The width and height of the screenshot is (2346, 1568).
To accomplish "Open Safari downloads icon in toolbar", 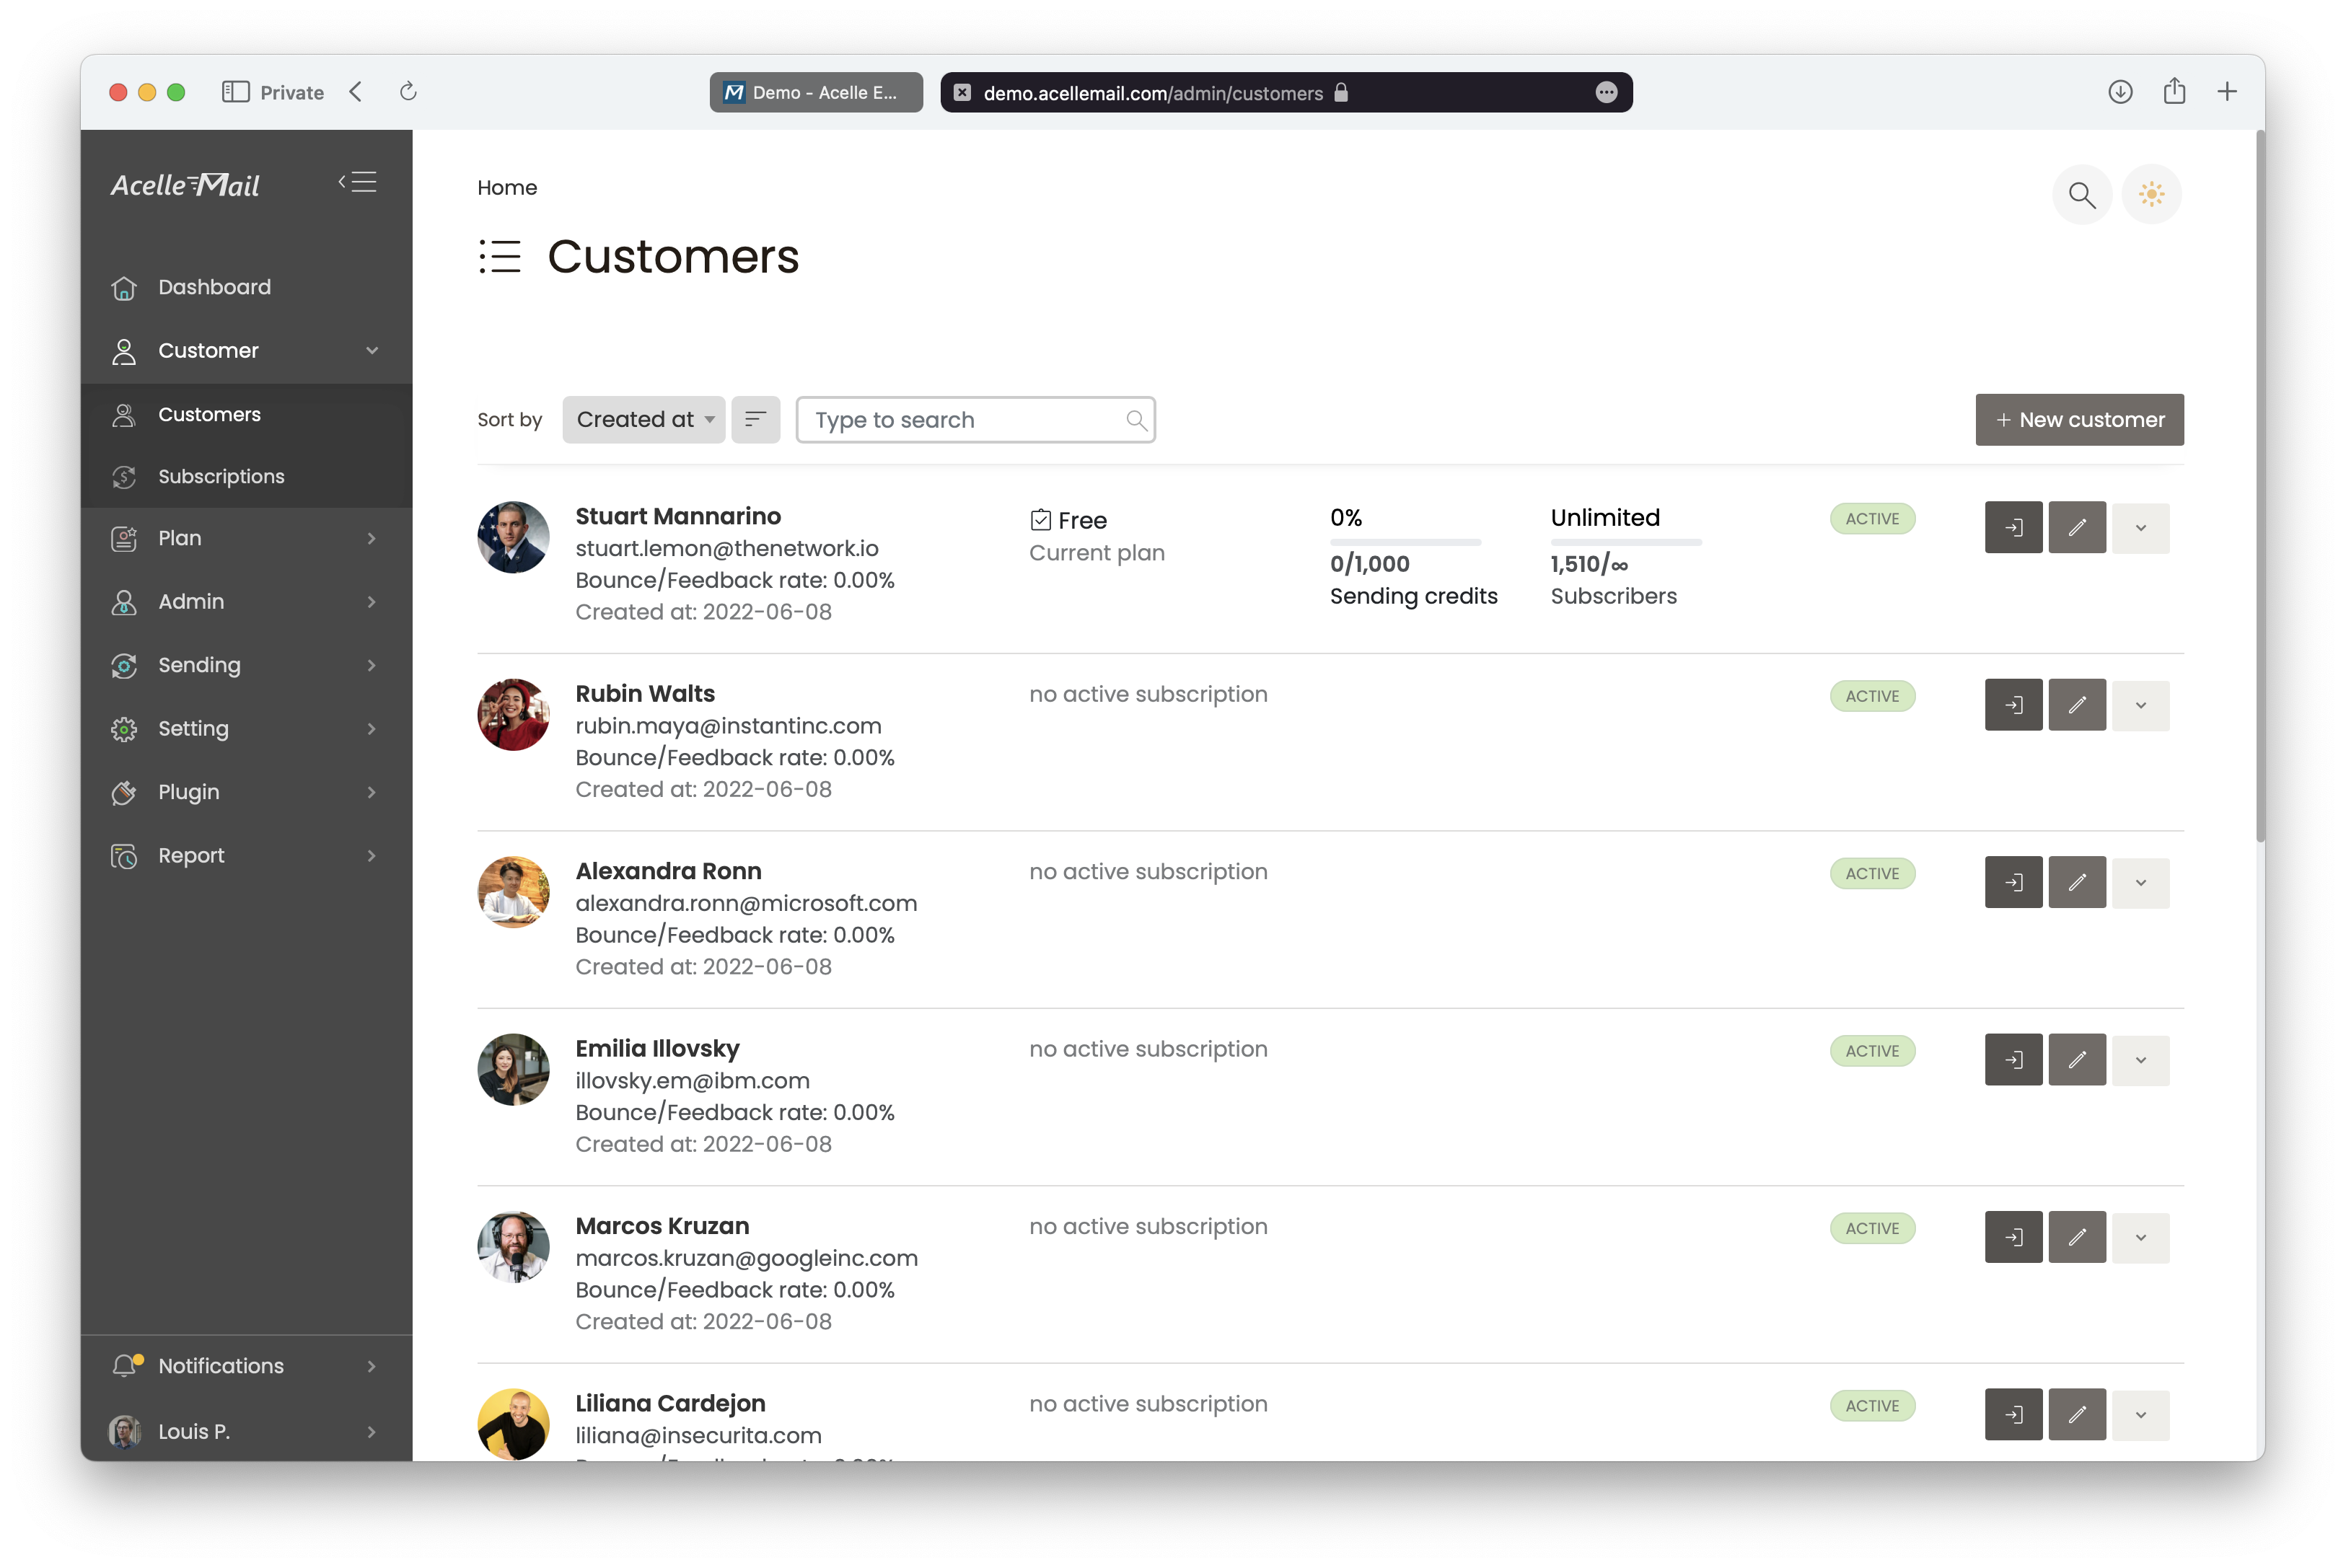I will 2120,92.
